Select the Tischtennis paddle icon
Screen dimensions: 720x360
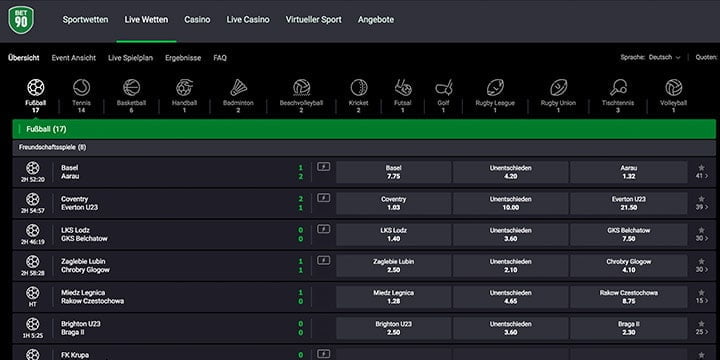tap(618, 87)
